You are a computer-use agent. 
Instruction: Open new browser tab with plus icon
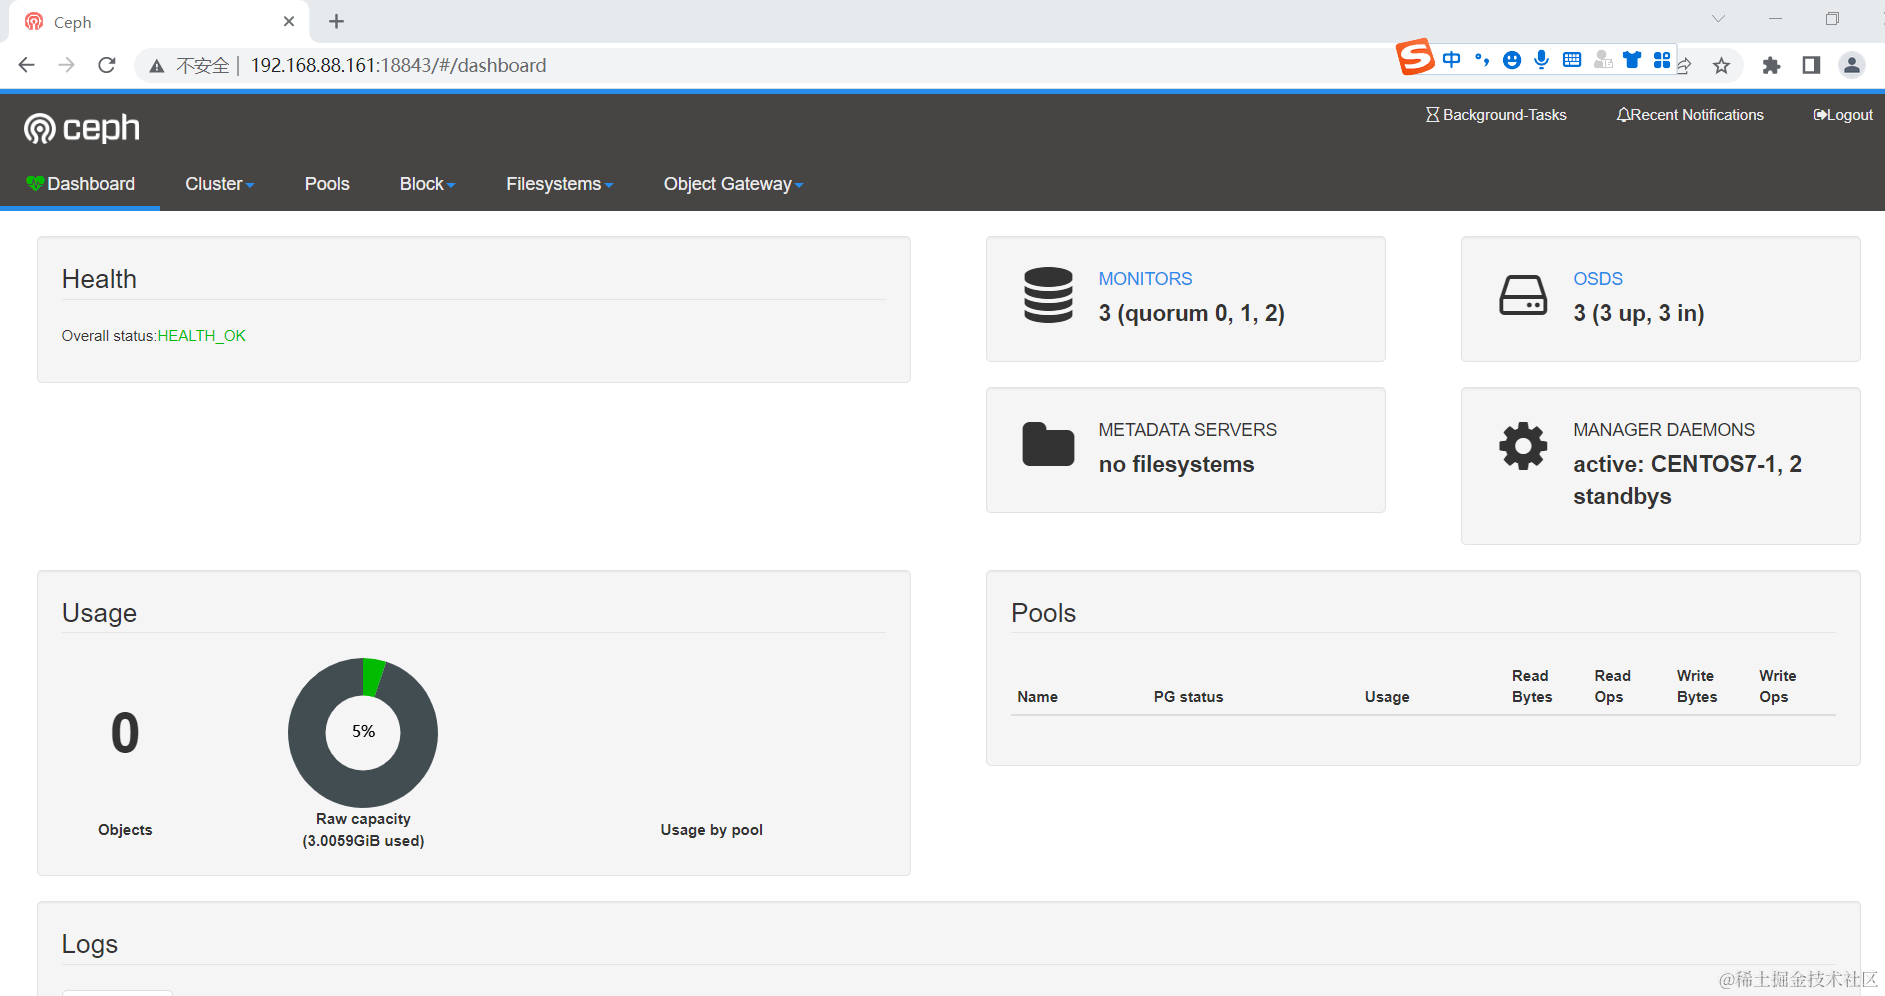pos(337,21)
